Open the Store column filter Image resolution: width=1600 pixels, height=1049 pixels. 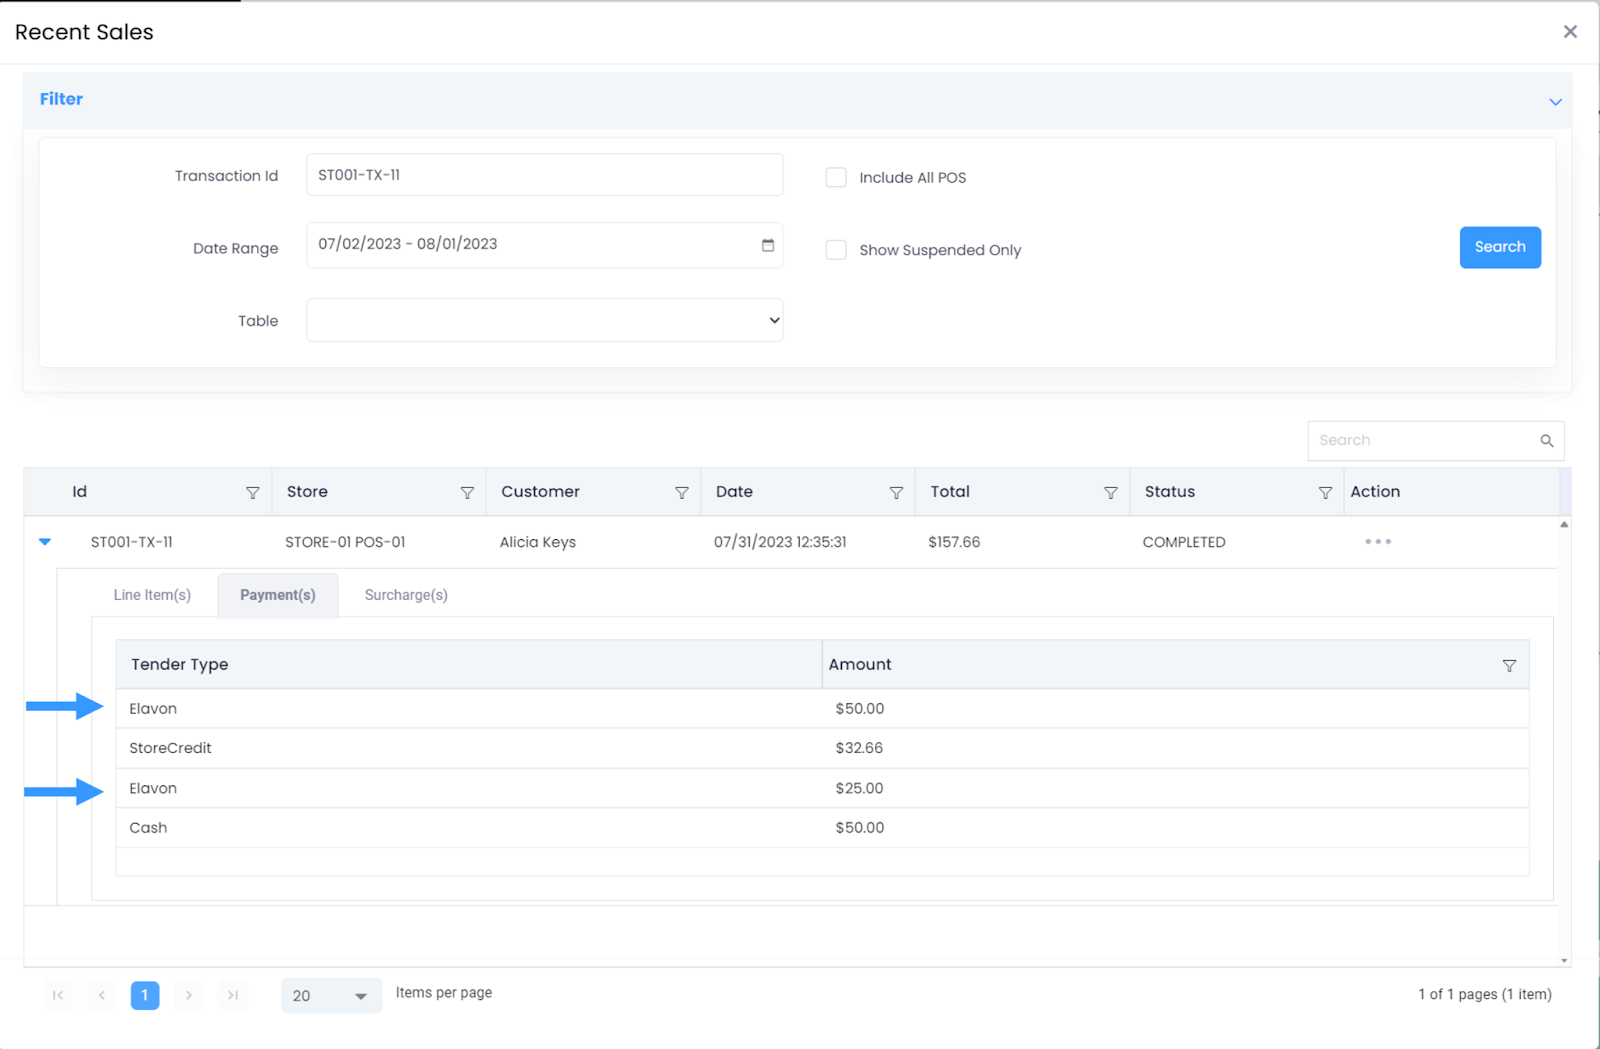[467, 493]
